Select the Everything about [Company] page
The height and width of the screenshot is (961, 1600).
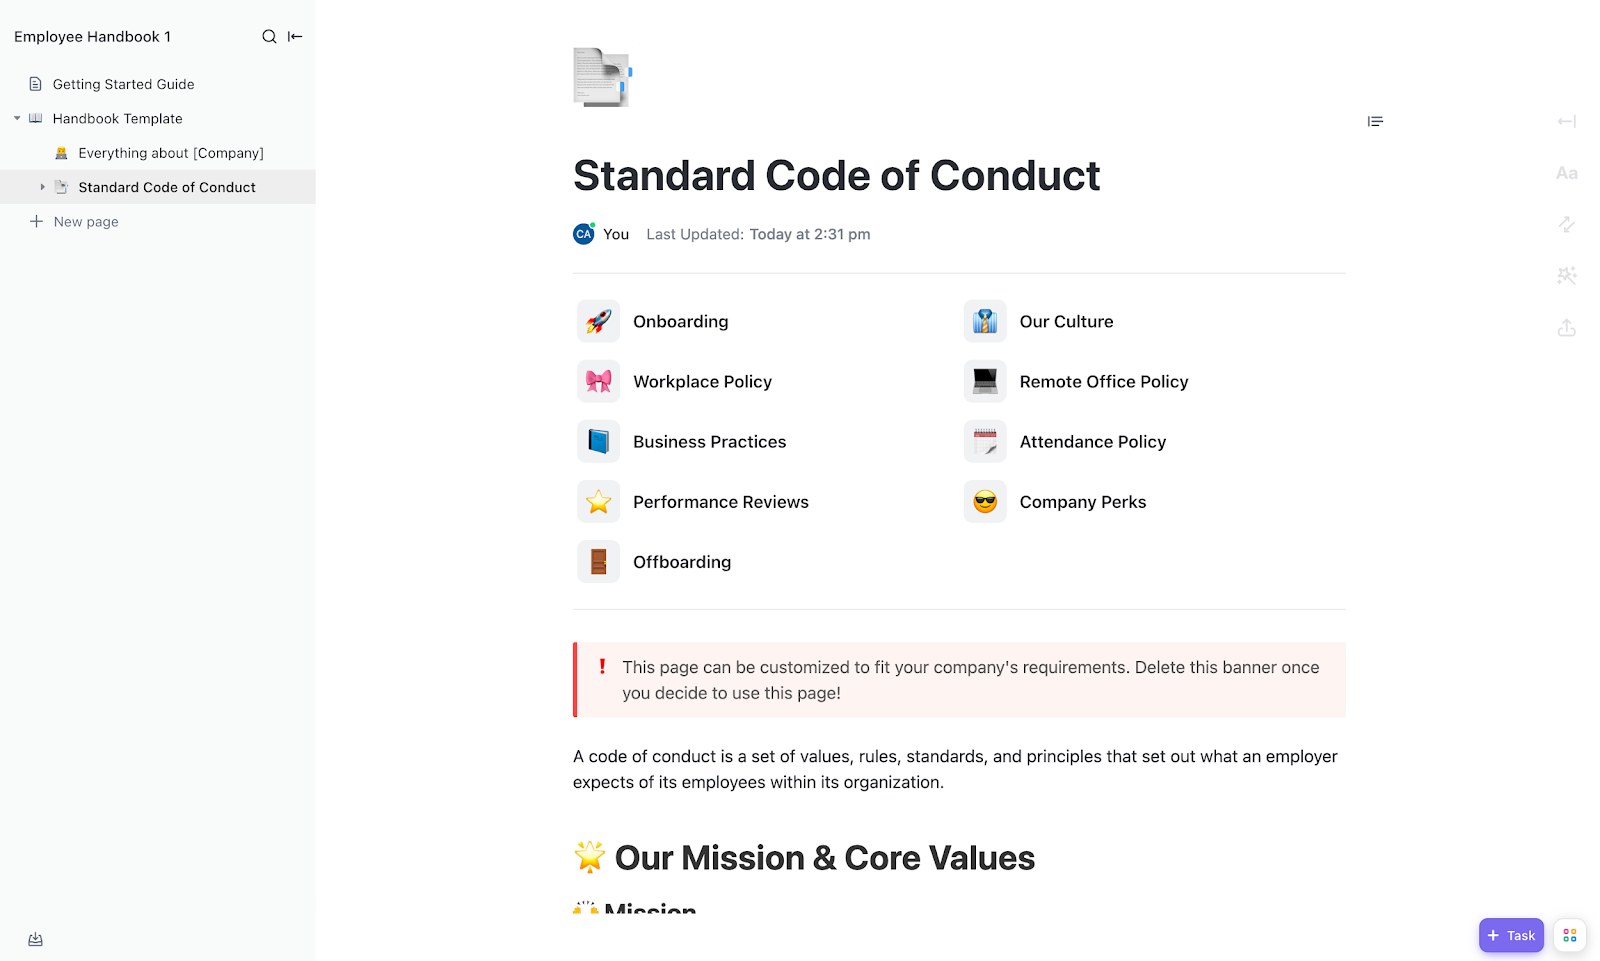click(170, 153)
